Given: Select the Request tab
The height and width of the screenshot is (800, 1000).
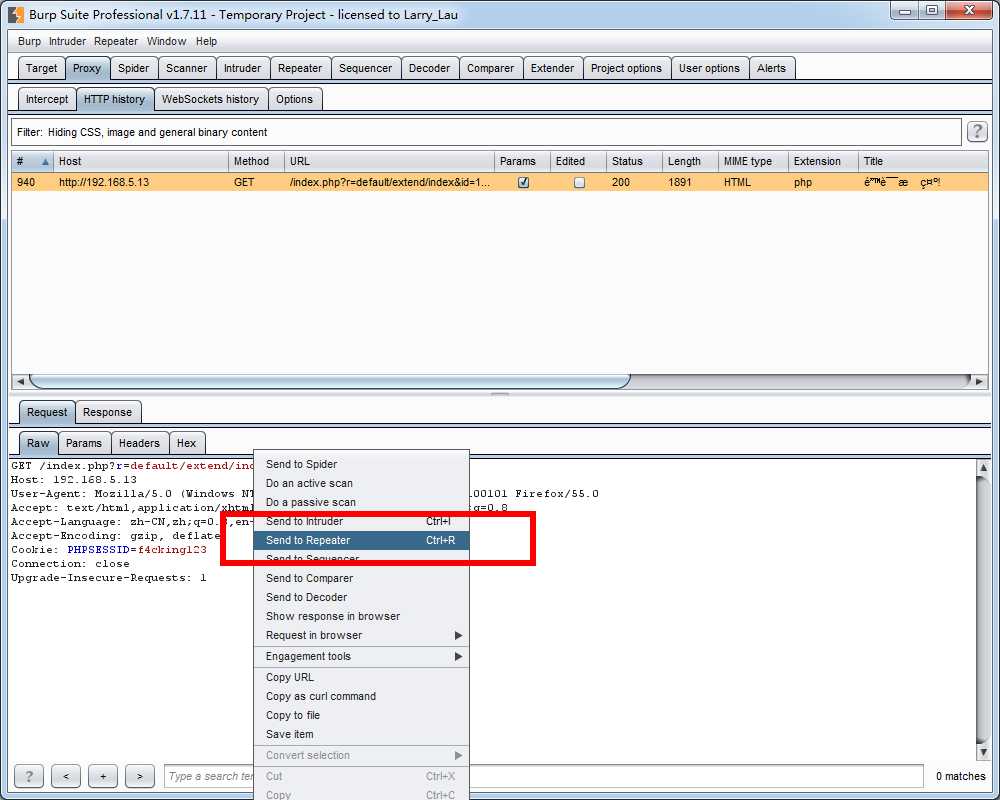Looking at the screenshot, I should pos(47,412).
